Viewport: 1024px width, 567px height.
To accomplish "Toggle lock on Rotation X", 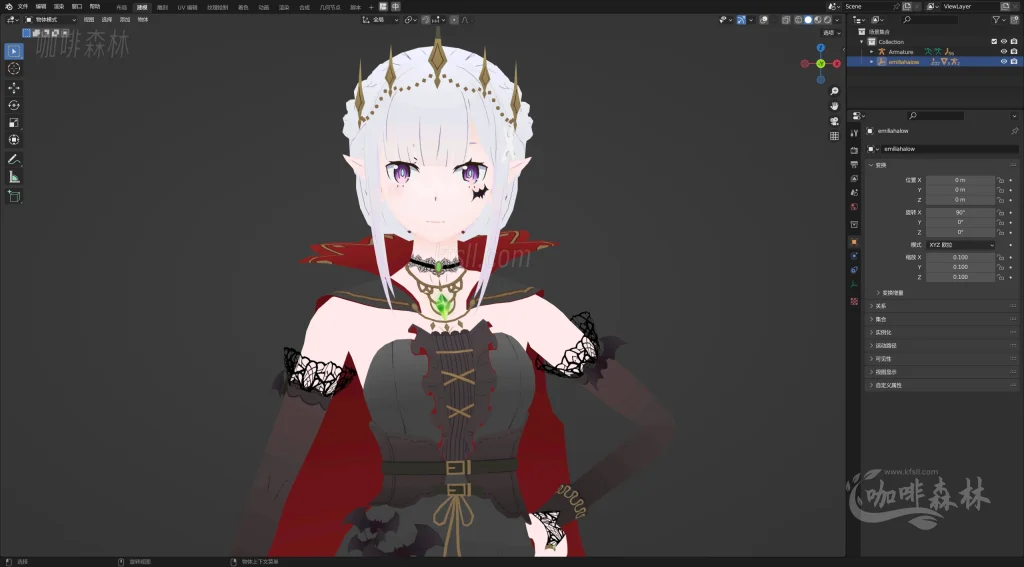I will [1000, 212].
